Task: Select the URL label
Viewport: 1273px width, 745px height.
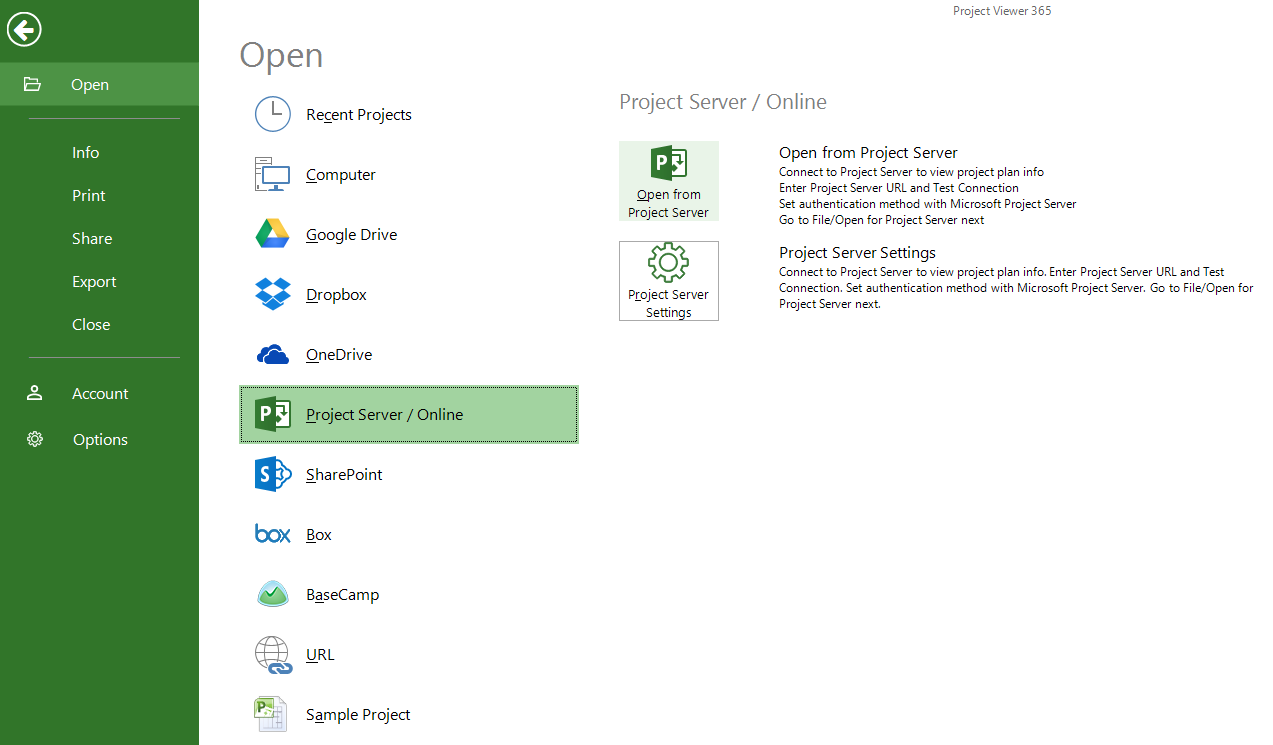Action: [x=320, y=654]
